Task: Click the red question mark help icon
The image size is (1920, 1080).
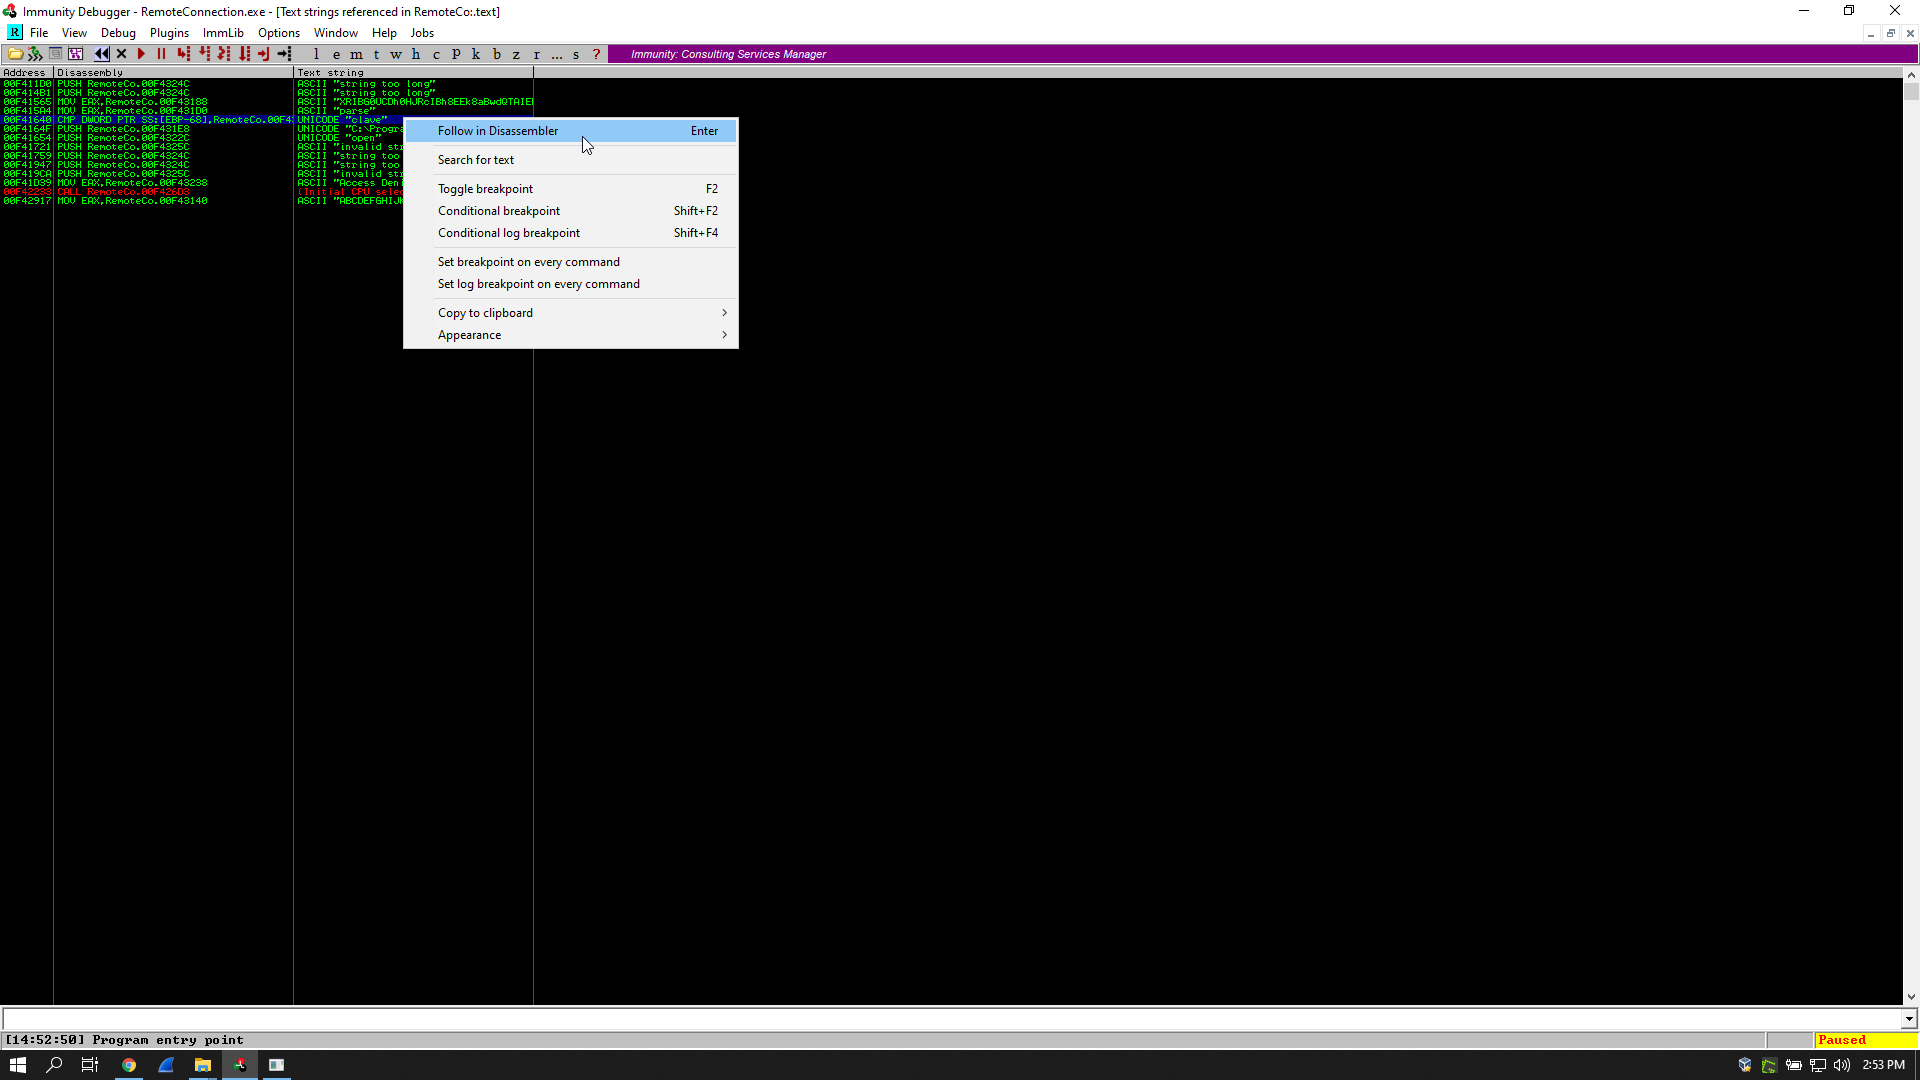Action: [596, 54]
